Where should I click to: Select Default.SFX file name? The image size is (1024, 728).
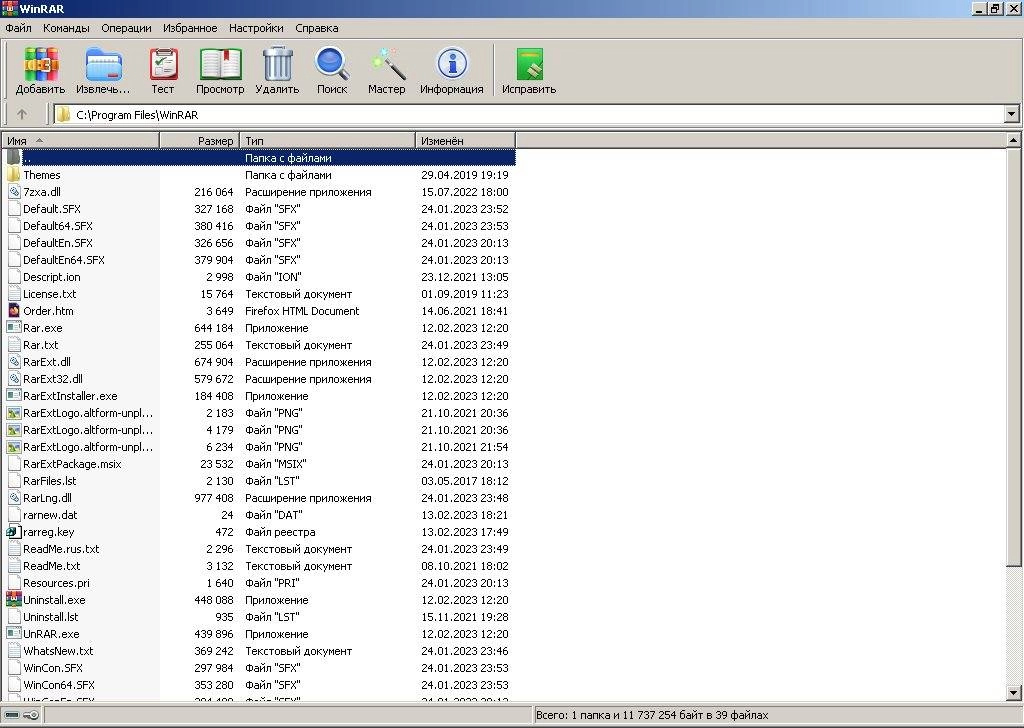point(52,209)
